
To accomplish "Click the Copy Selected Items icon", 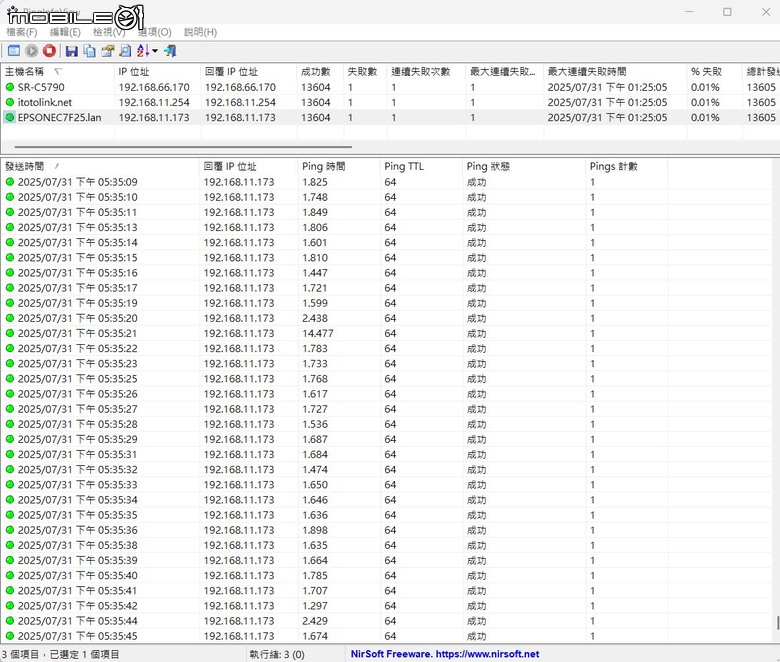I will click(90, 51).
